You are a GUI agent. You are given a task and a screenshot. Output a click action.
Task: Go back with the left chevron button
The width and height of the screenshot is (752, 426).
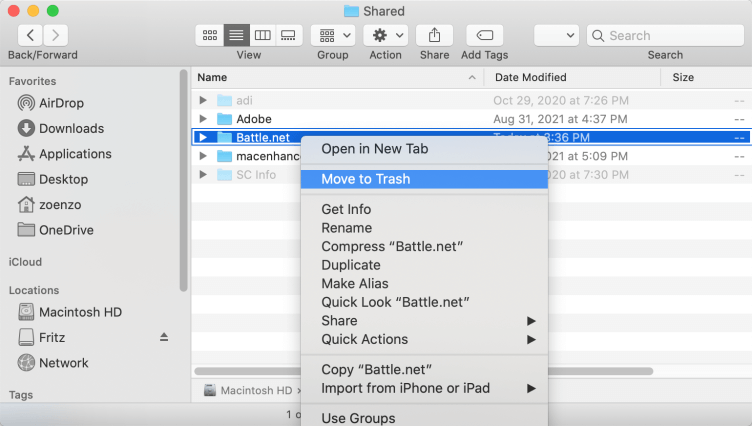coord(30,35)
